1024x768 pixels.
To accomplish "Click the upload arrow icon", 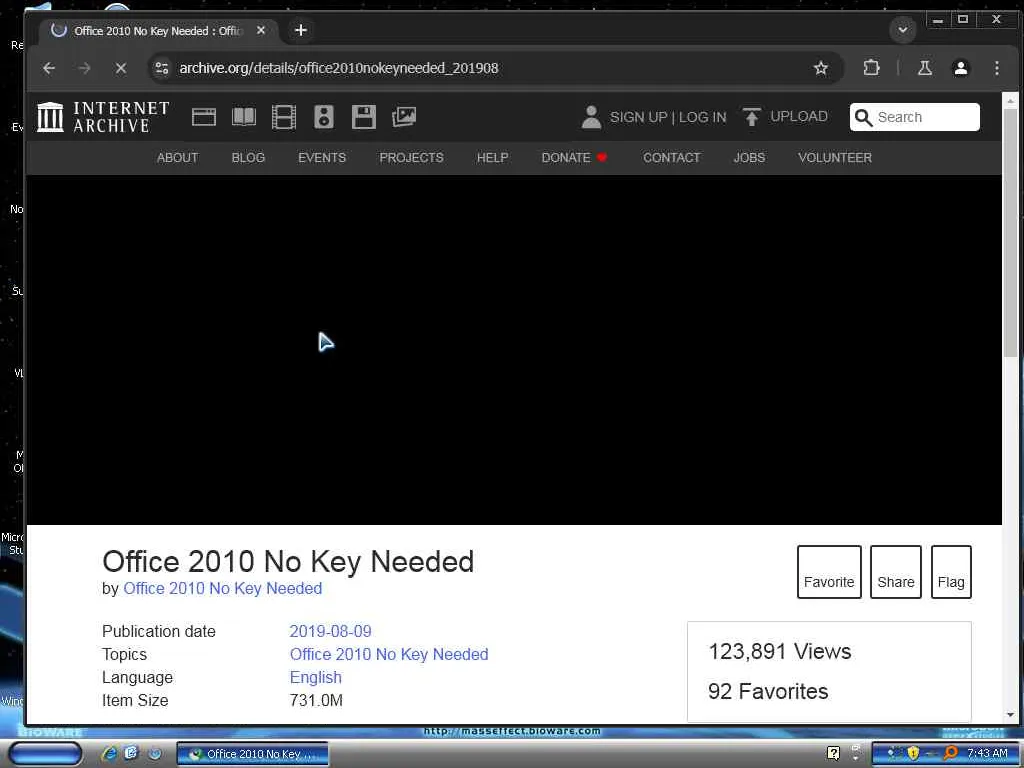I will click(x=752, y=118).
